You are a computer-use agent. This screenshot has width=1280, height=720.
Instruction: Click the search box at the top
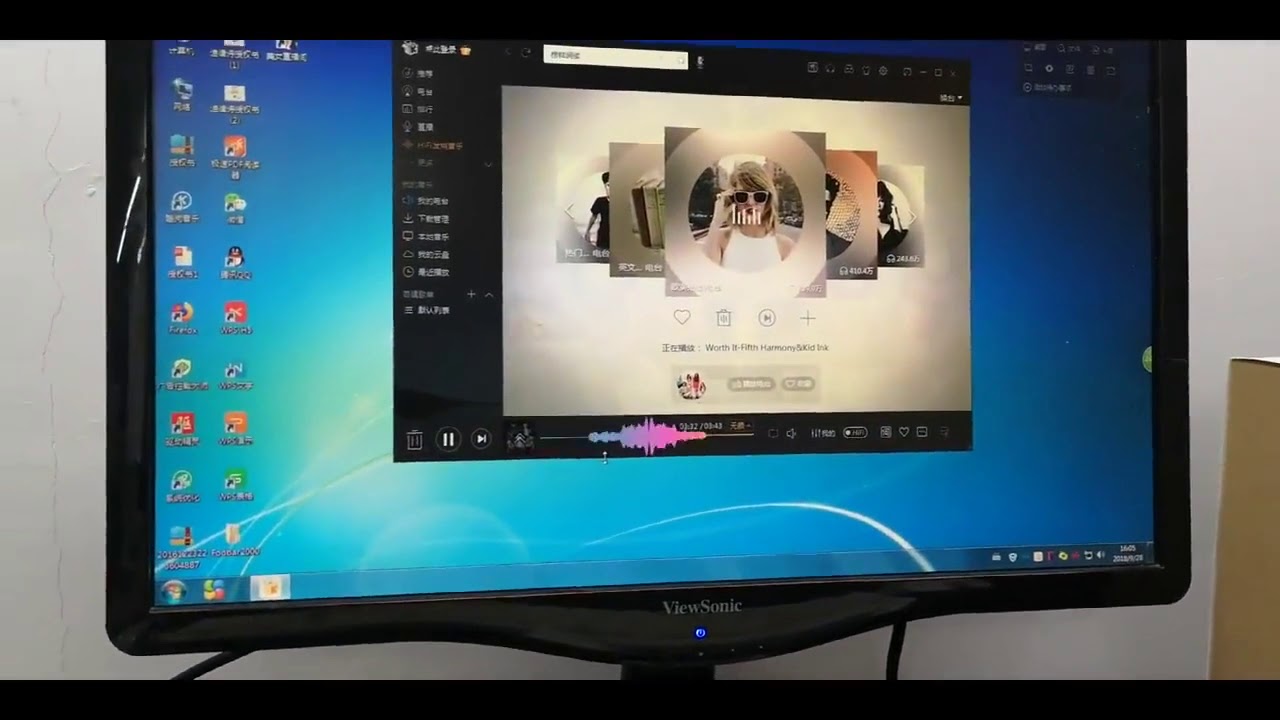tap(615, 57)
